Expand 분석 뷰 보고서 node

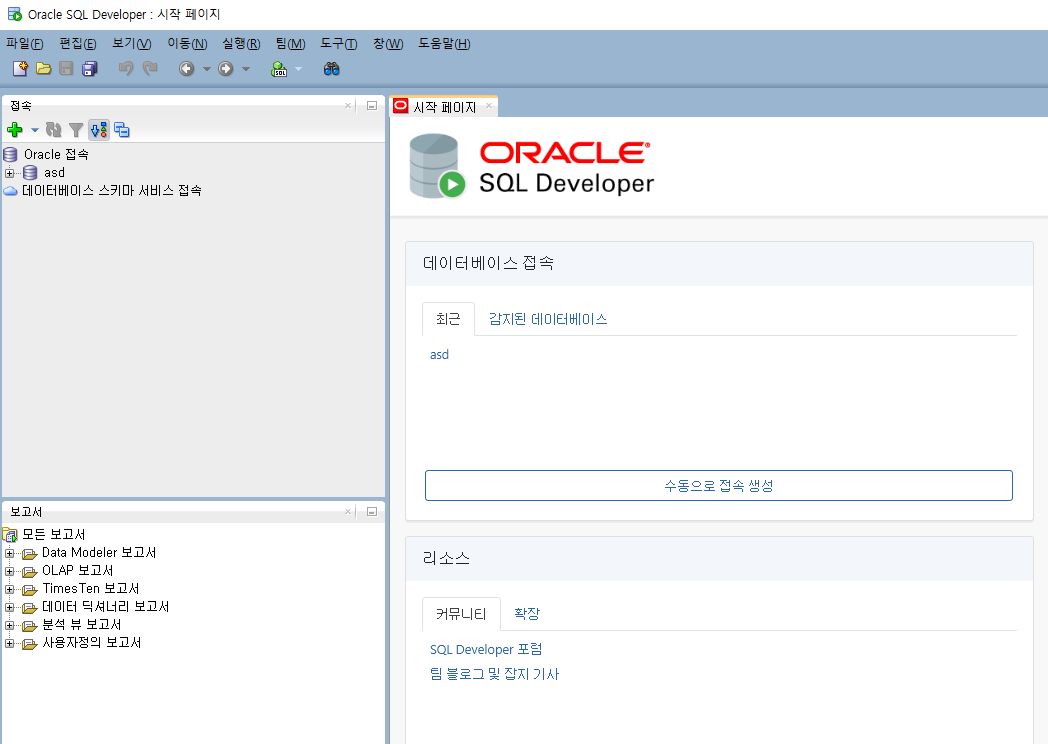pos(9,625)
